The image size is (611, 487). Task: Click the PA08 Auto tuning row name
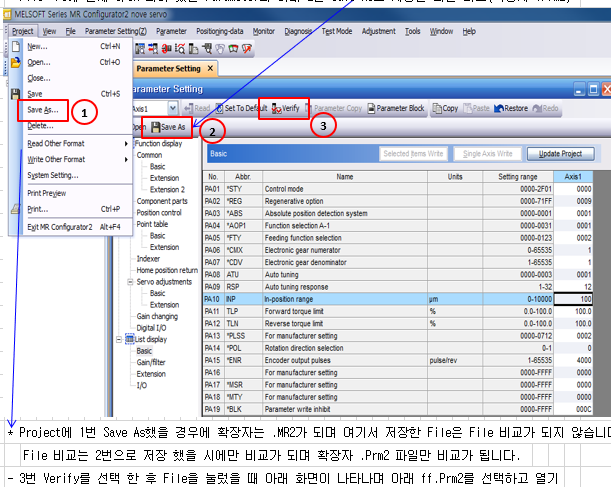coord(345,275)
